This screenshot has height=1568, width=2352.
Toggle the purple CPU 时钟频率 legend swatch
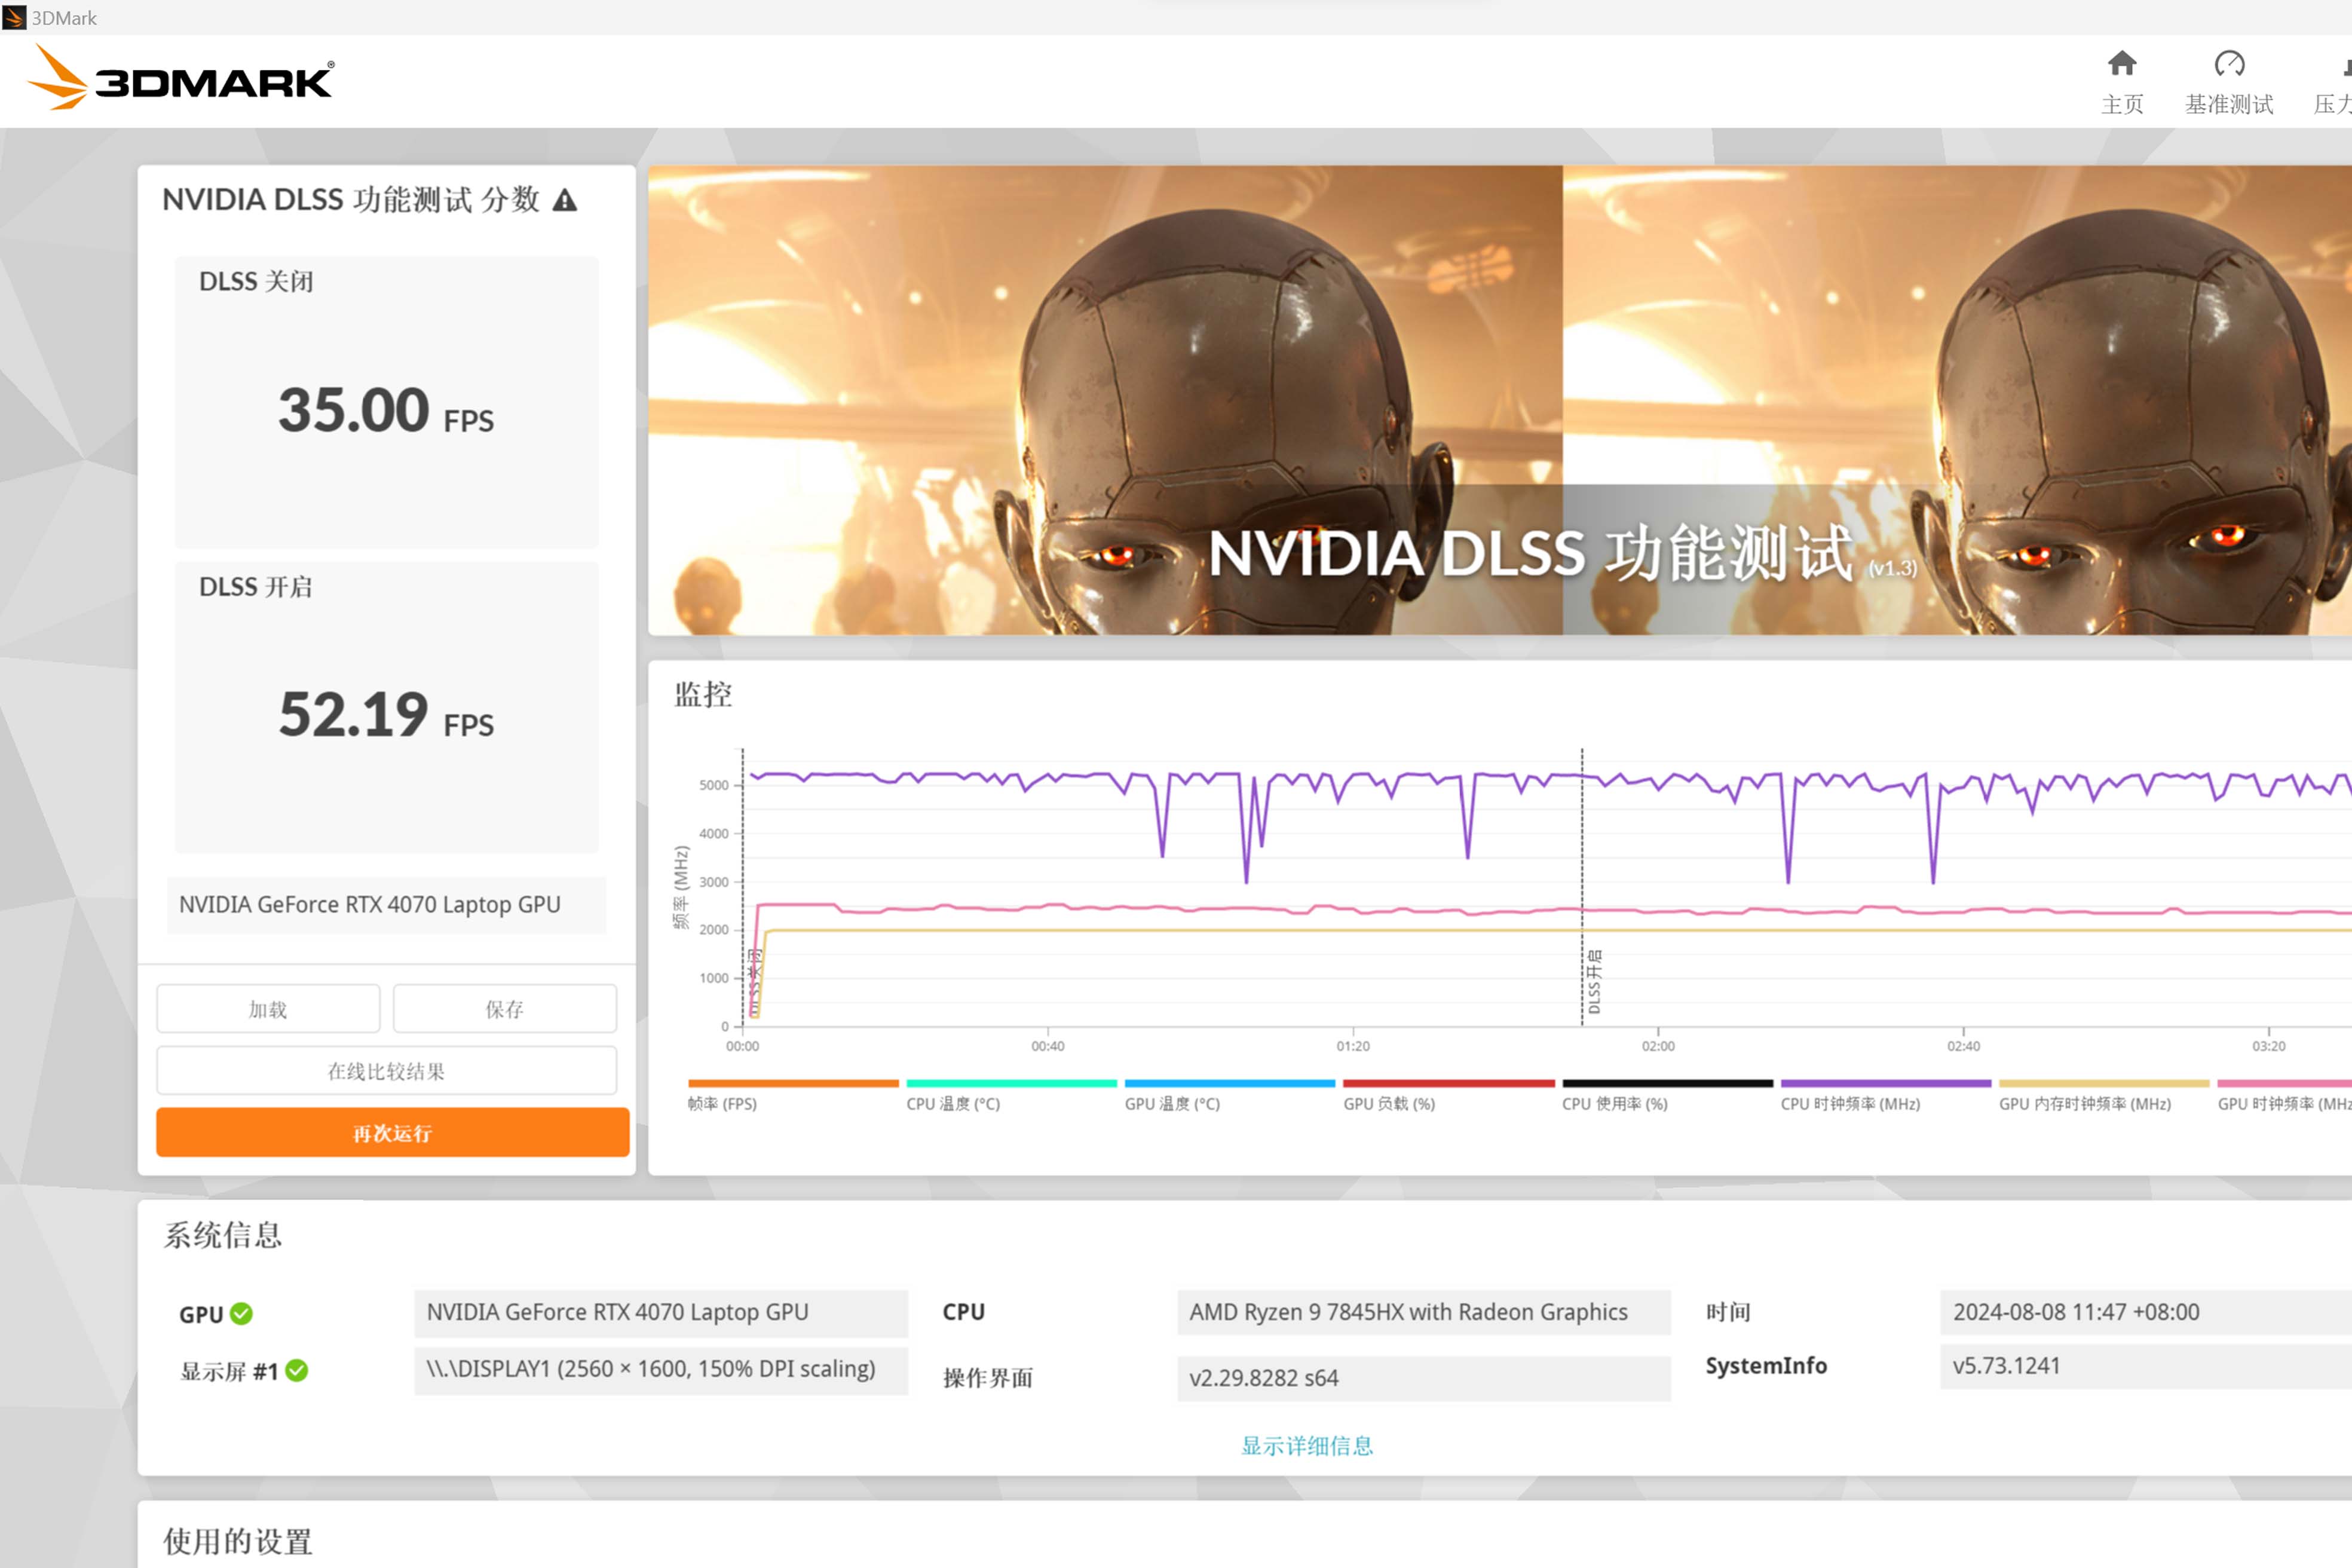coord(1886,1083)
